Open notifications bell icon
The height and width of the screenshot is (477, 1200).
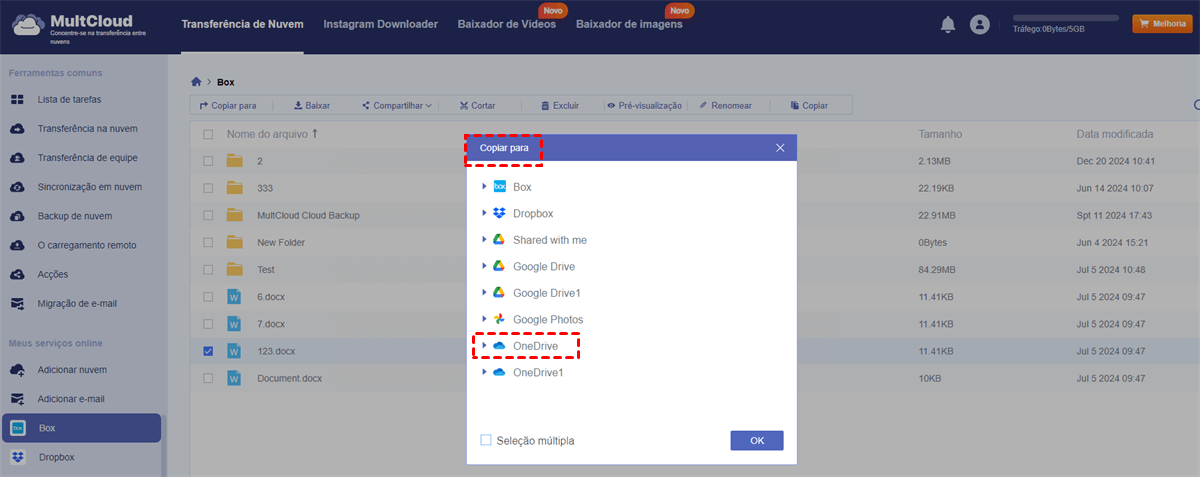click(x=948, y=25)
